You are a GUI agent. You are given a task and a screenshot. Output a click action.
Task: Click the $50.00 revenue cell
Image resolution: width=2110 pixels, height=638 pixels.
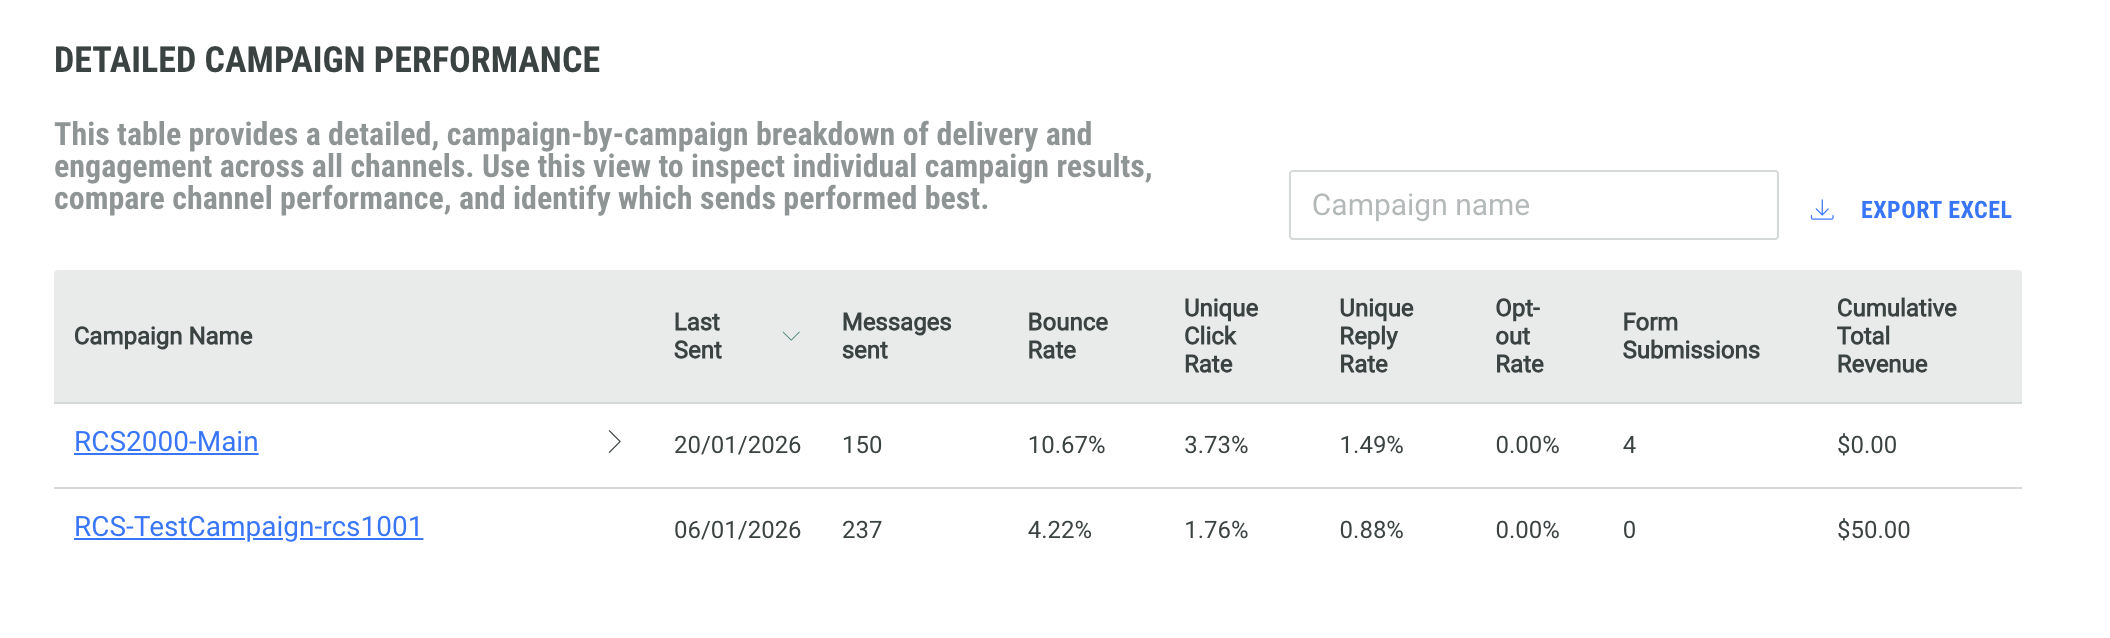click(1873, 530)
